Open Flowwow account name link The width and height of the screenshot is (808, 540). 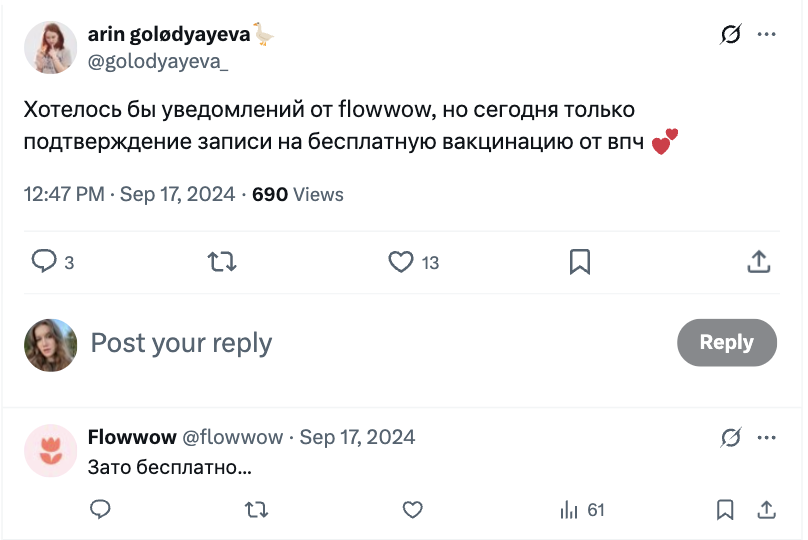(x=130, y=437)
